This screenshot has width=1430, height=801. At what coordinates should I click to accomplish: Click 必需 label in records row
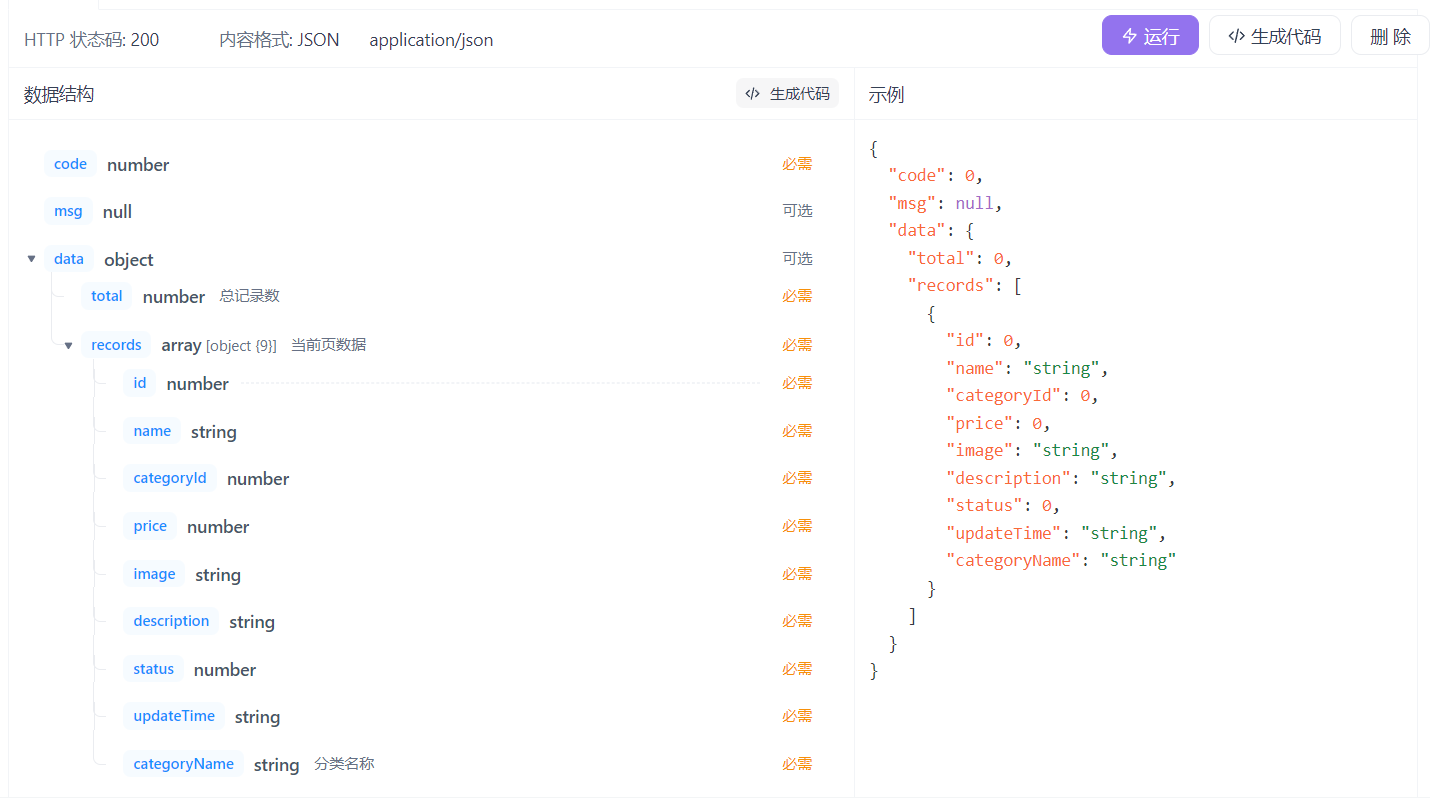click(797, 345)
